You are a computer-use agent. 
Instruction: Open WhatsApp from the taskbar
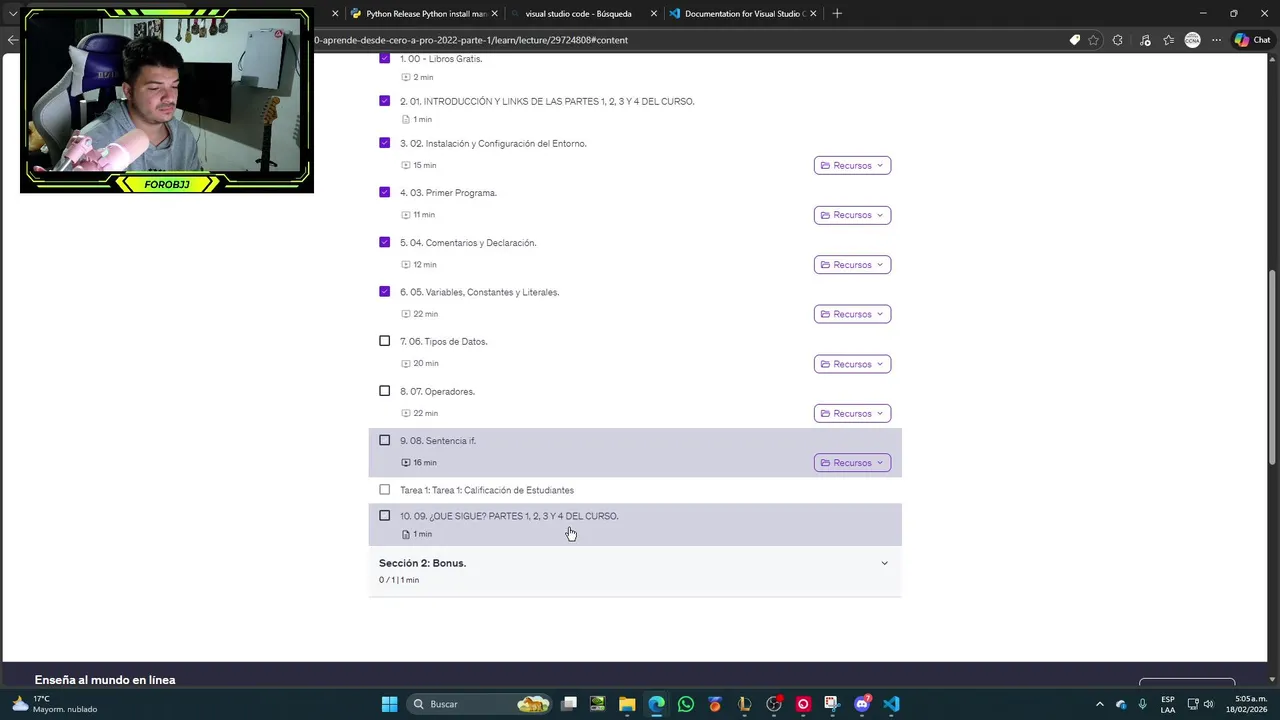click(x=685, y=704)
